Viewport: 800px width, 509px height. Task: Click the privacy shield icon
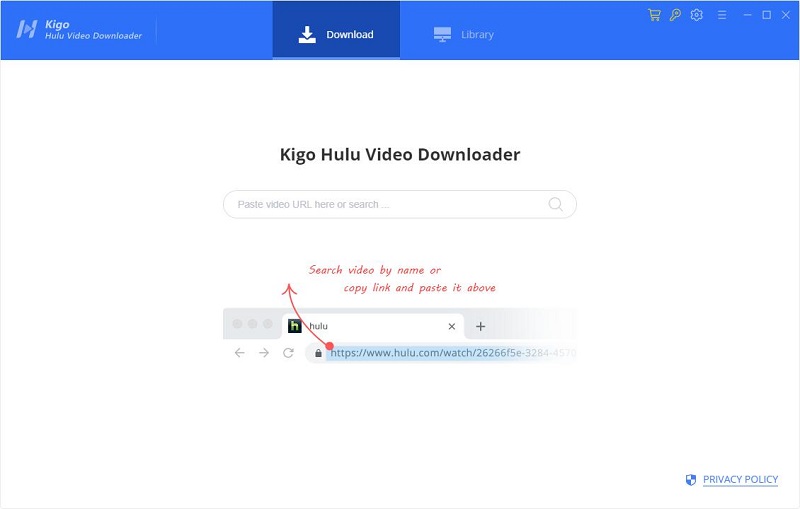click(x=690, y=479)
